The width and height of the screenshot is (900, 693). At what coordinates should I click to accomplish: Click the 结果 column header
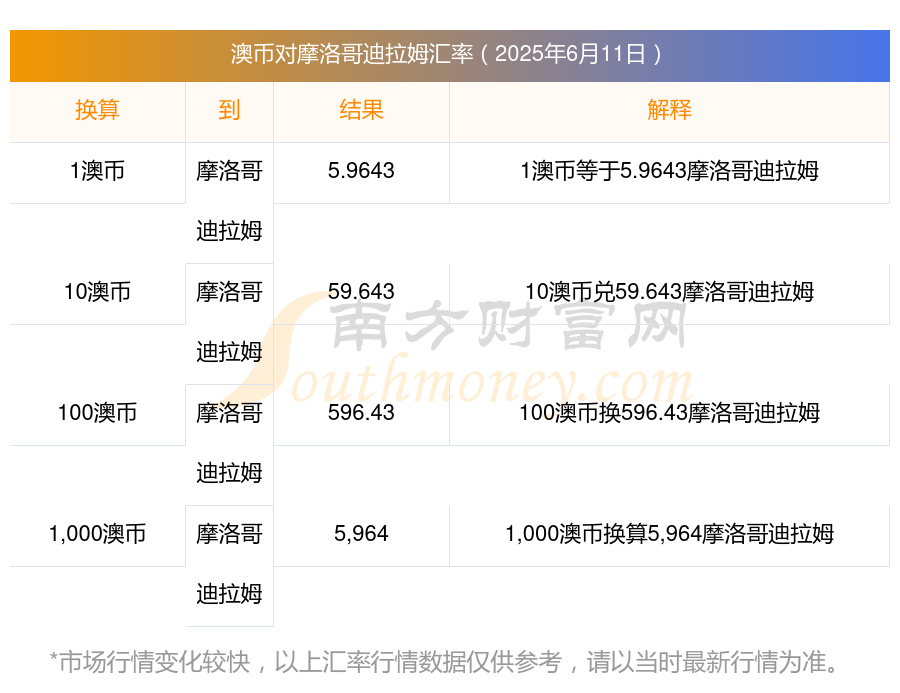click(x=361, y=110)
